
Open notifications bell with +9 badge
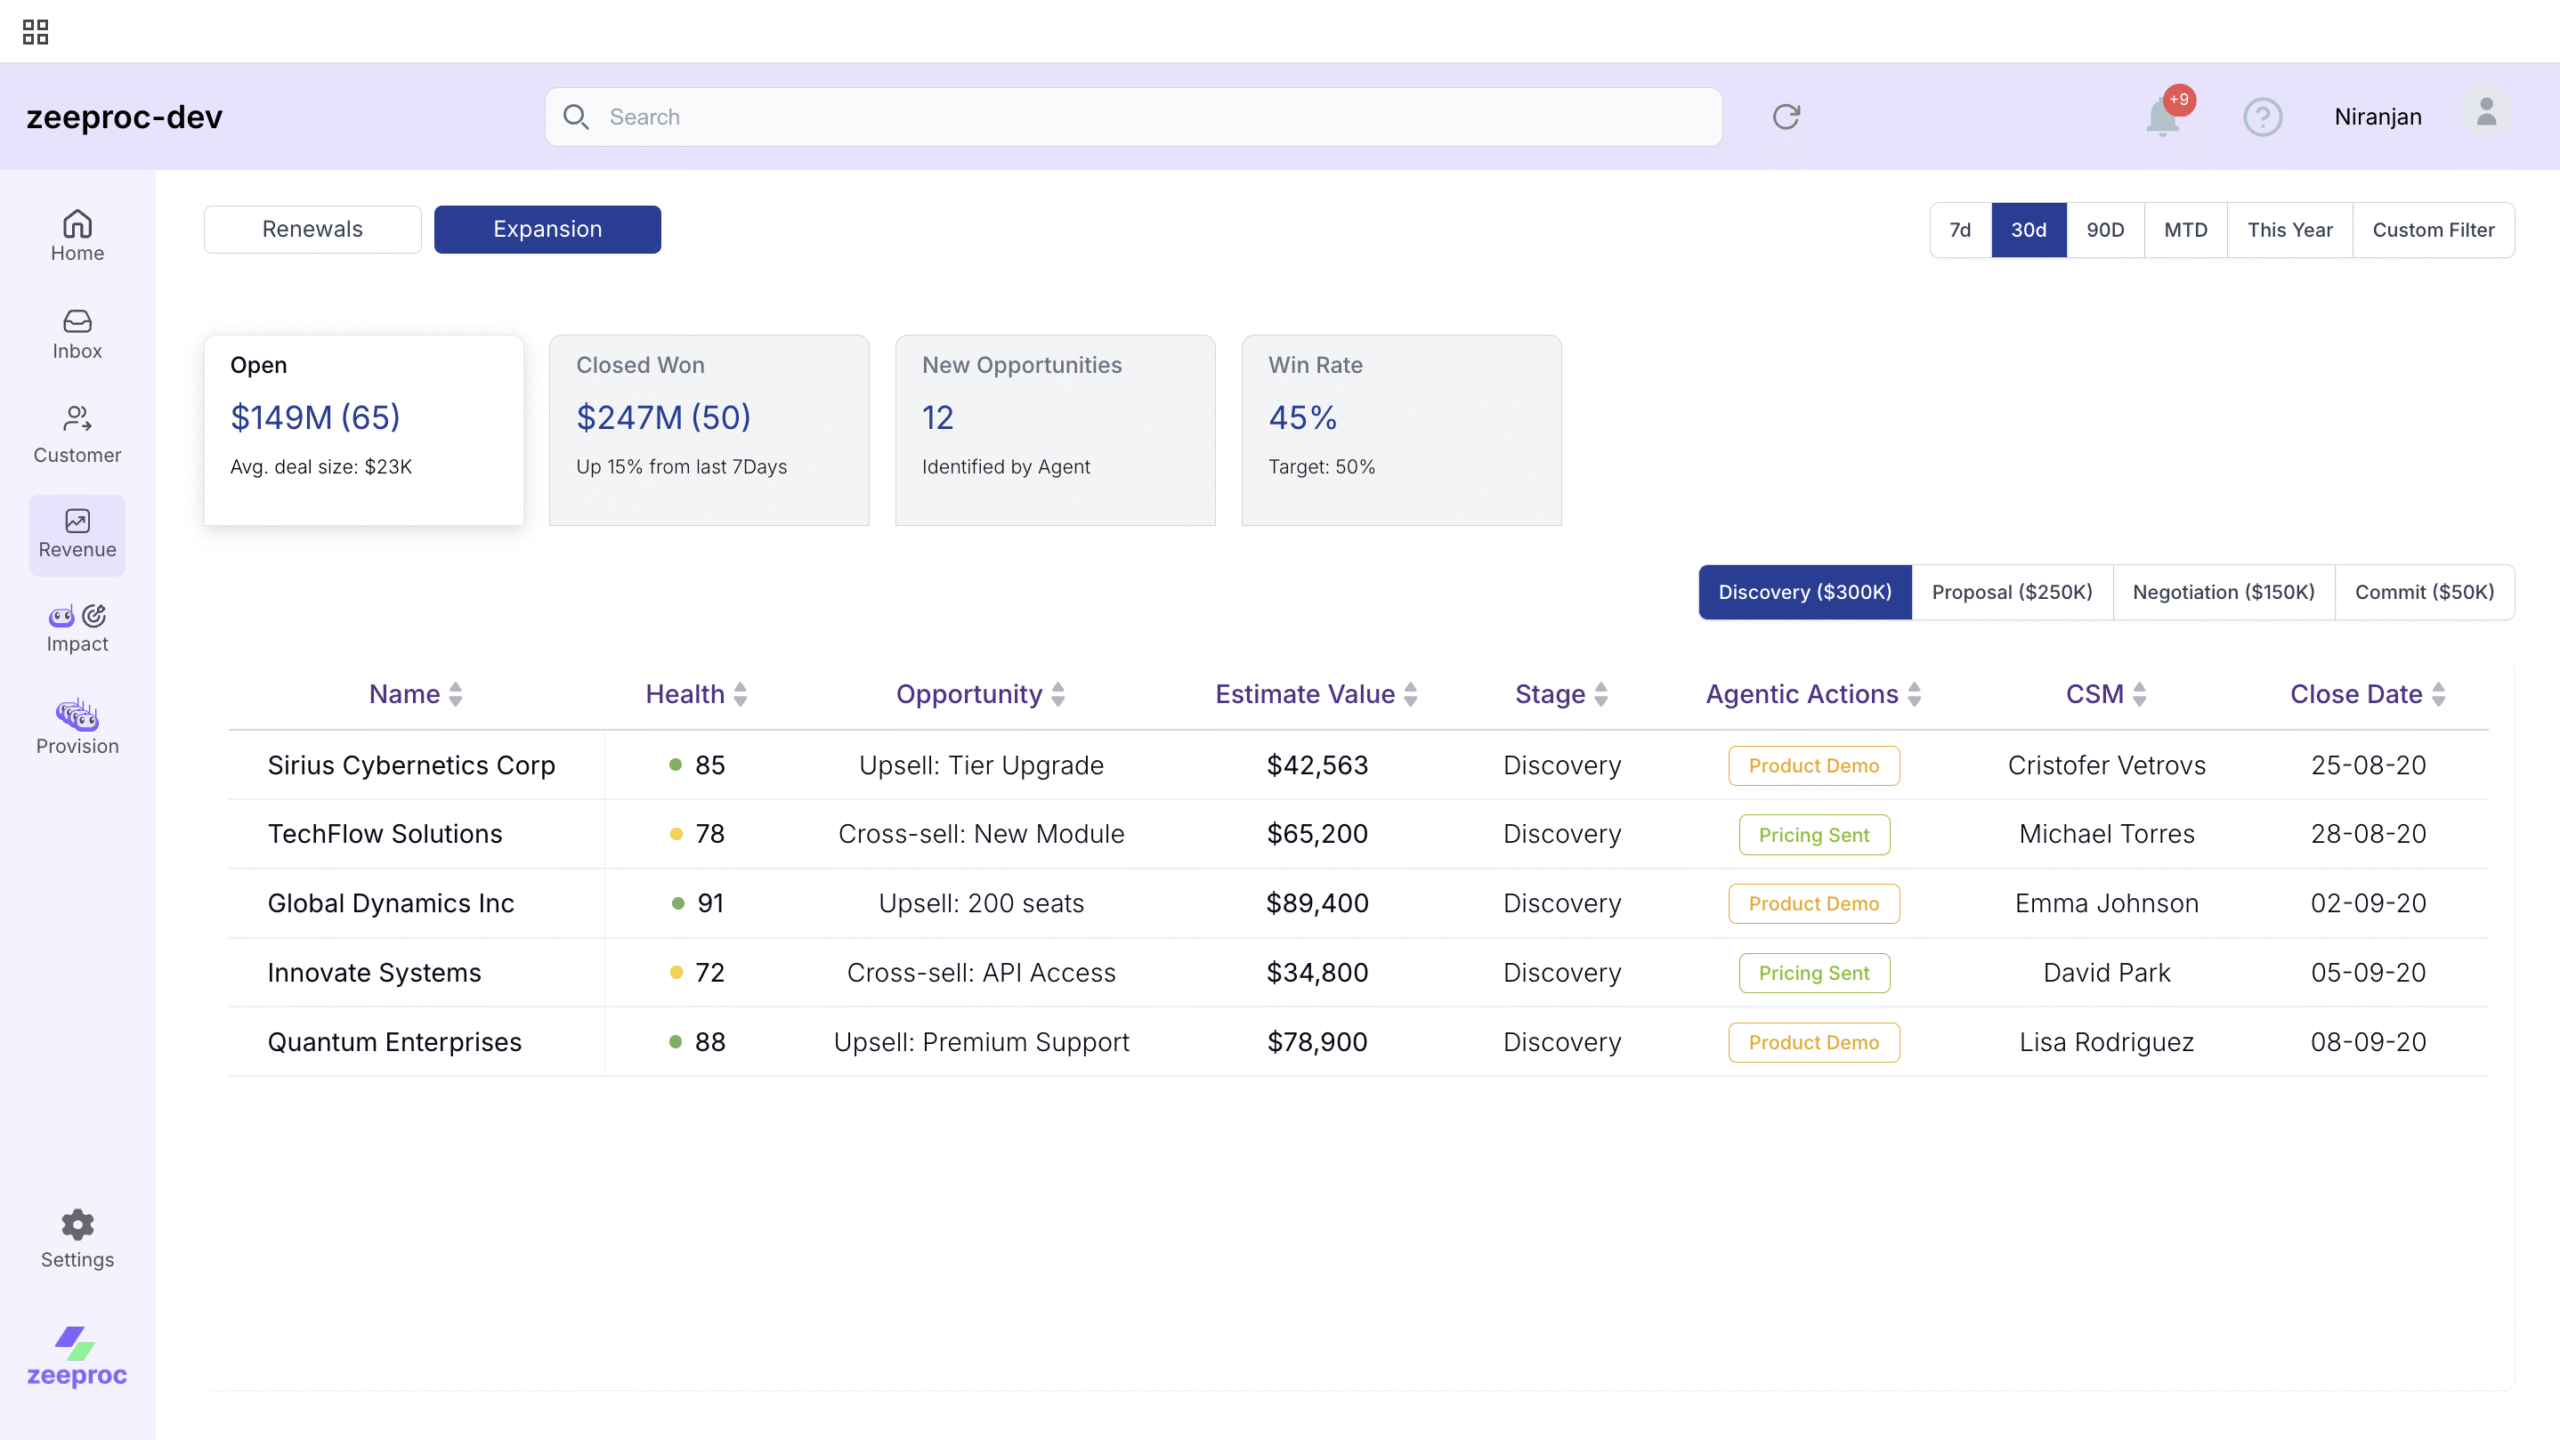2163,117
